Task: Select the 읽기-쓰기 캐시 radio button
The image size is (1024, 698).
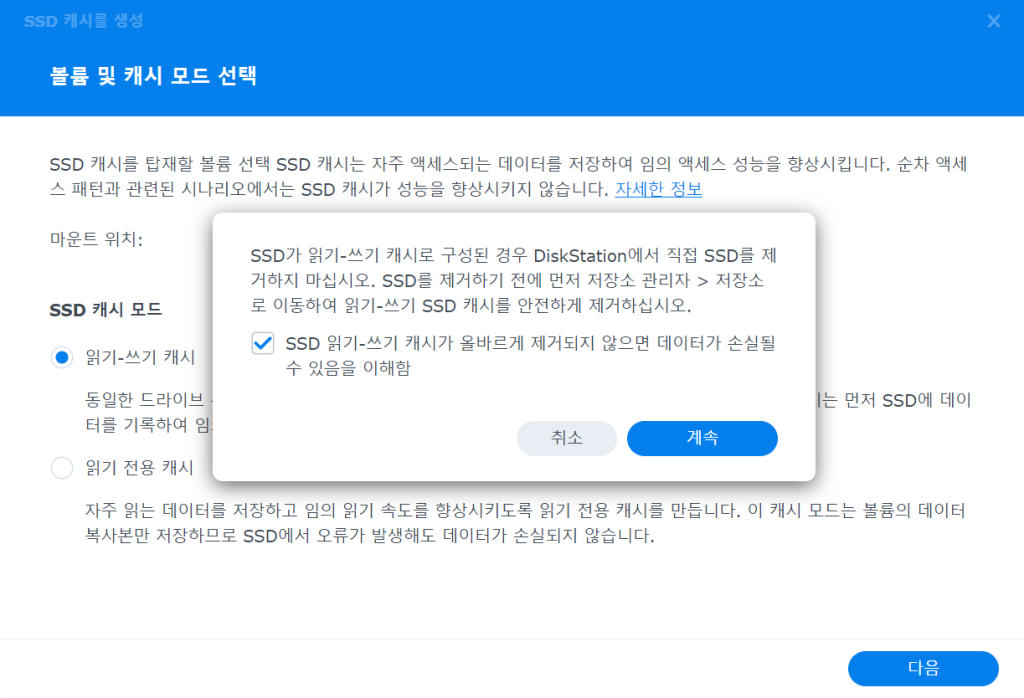Action: (x=62, y=358)
